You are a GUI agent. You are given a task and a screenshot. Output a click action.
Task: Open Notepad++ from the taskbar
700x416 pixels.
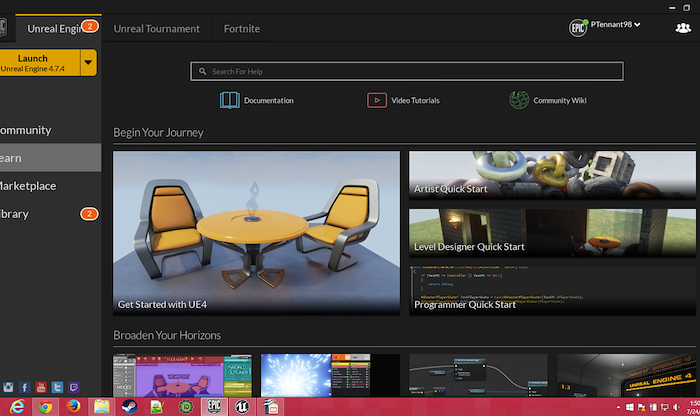pos(157,407)
